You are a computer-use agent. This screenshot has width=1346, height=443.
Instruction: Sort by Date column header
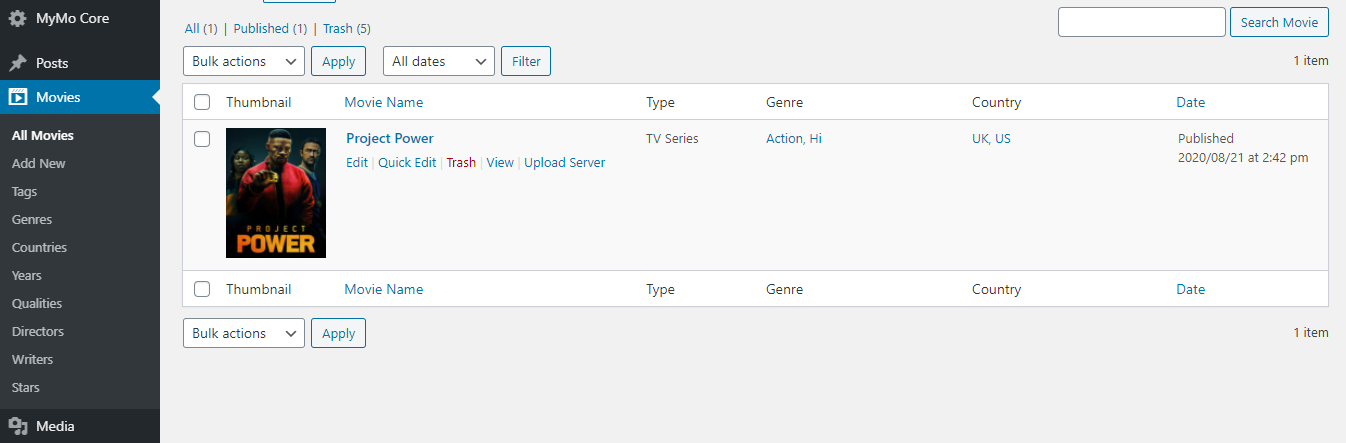click(x=1190, y=102)
